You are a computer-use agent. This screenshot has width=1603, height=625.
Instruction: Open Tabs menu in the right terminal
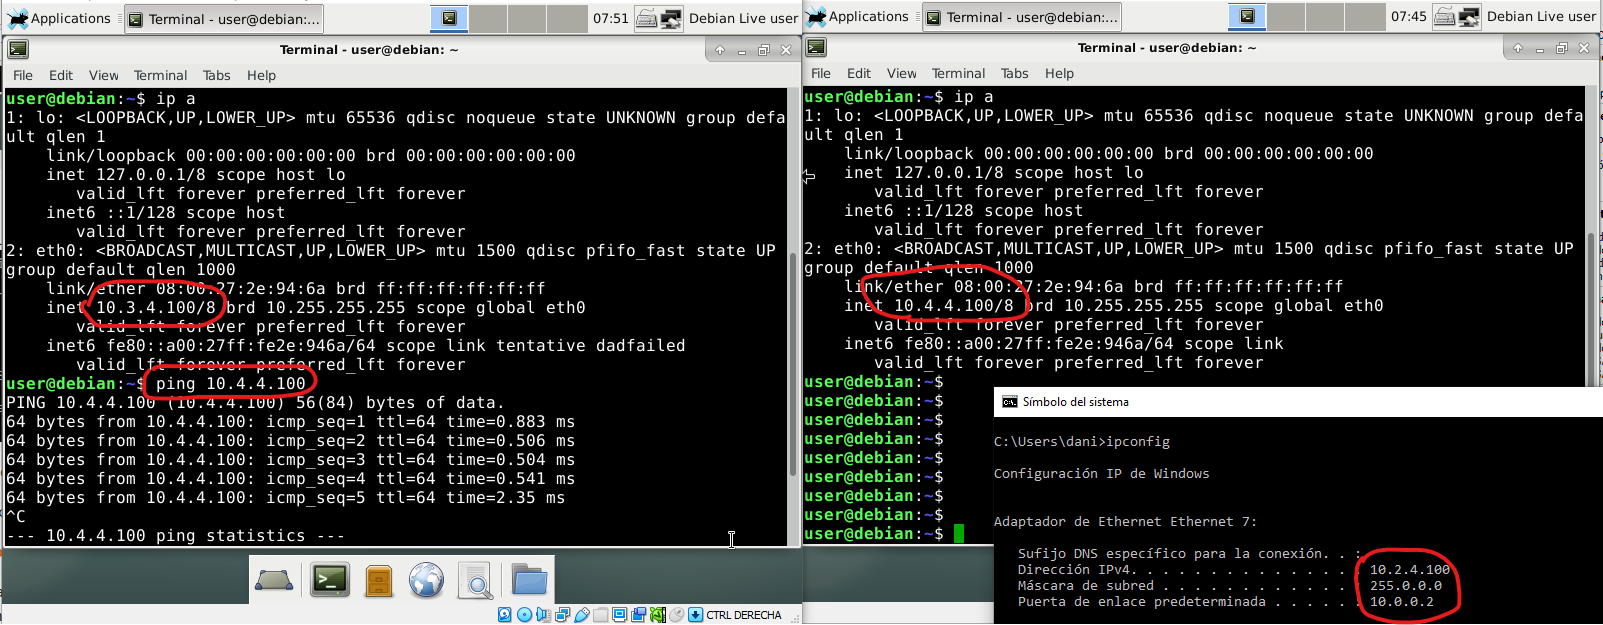[1014, 73]
